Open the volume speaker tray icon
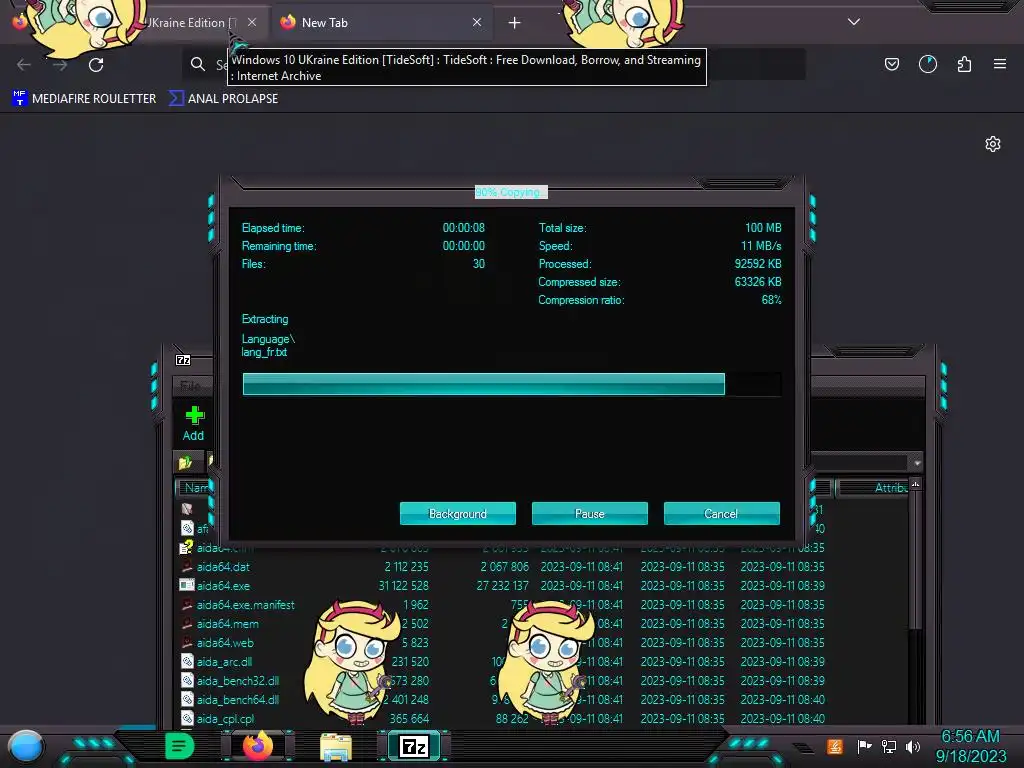The image size is (1024, 768). tap(913, 746)
